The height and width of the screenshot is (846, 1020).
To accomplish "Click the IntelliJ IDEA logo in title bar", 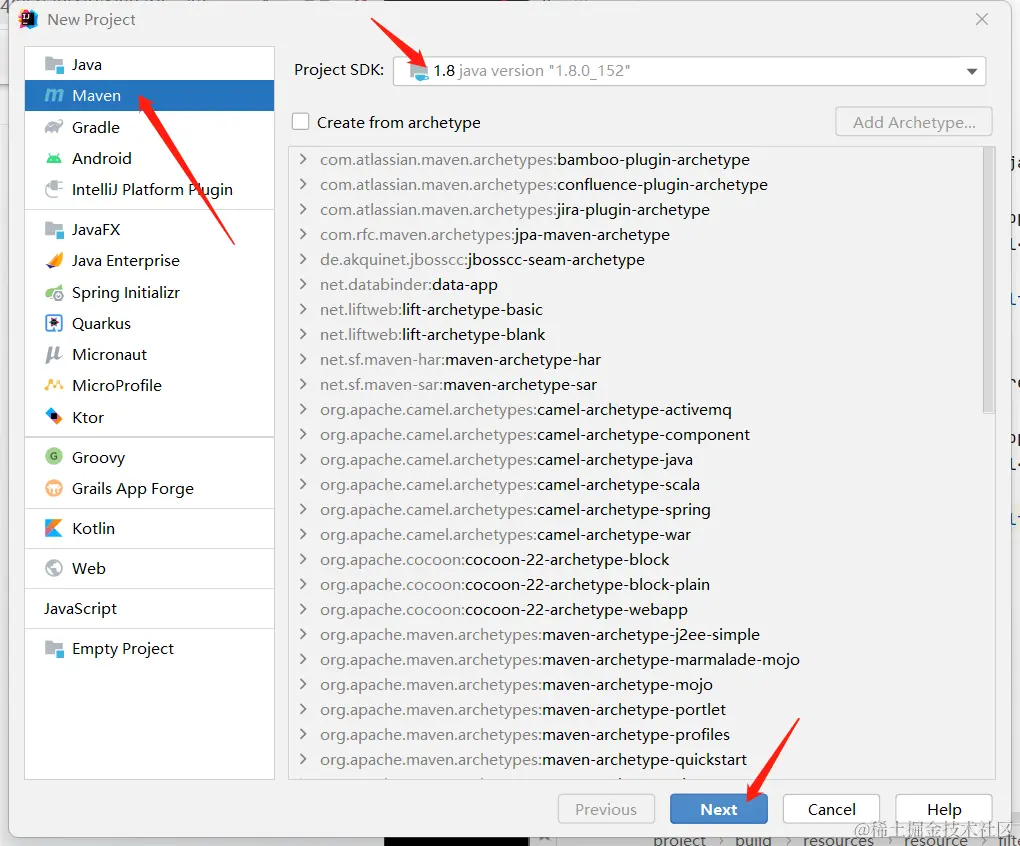I will coord(28,20).
